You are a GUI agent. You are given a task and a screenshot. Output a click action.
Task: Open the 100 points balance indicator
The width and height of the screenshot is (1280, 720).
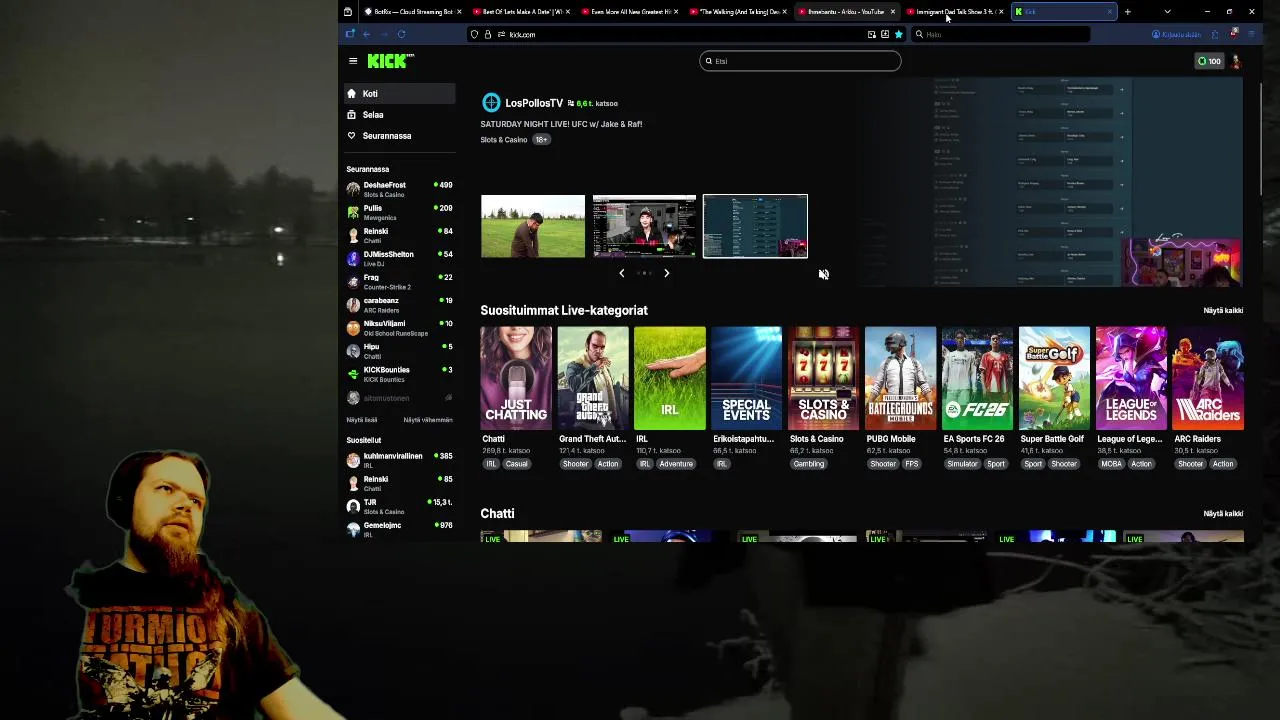pyautogui.click(x=1209, y=61)
